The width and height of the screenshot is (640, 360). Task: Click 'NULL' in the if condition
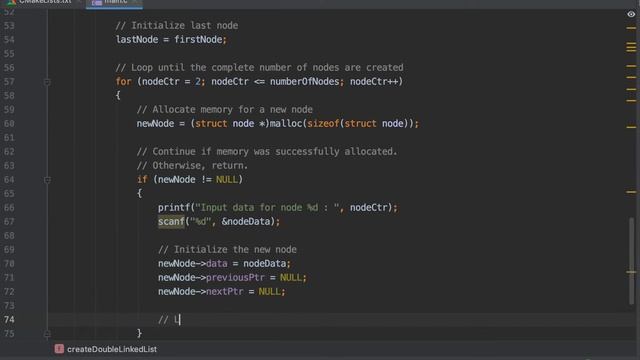click(x=227, y=180)
